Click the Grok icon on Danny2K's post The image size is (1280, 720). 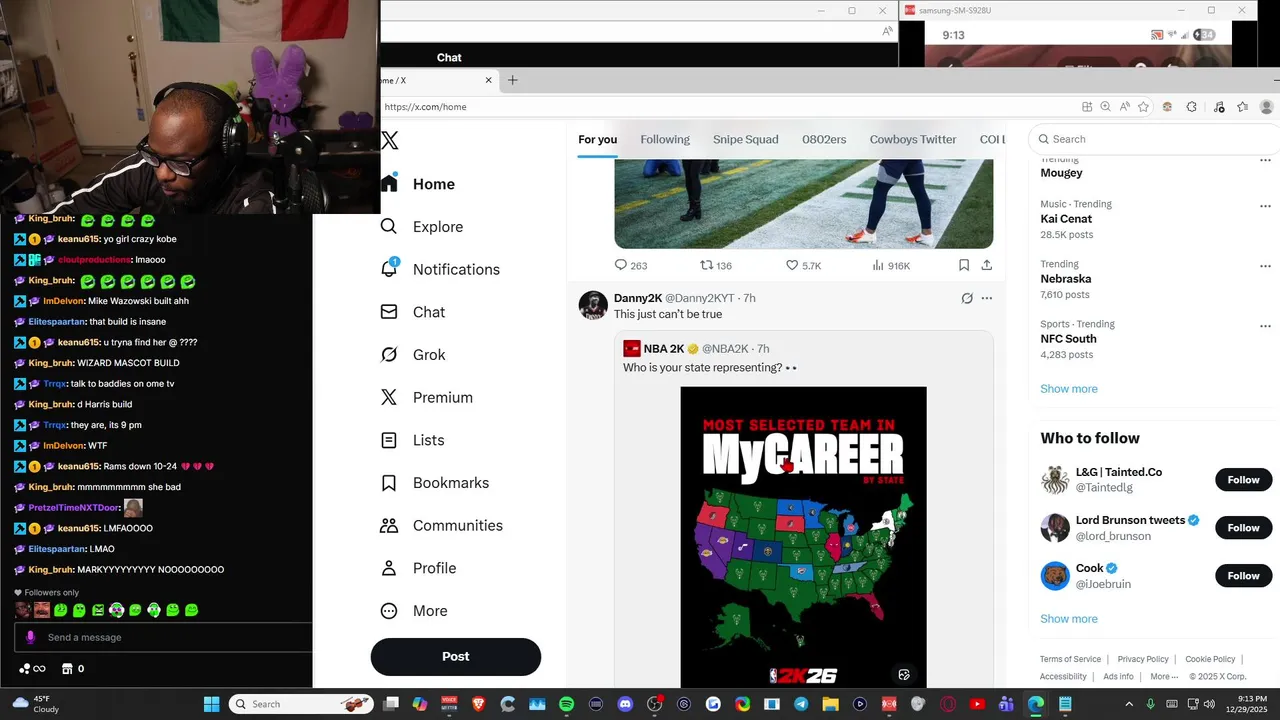[967, 298]
